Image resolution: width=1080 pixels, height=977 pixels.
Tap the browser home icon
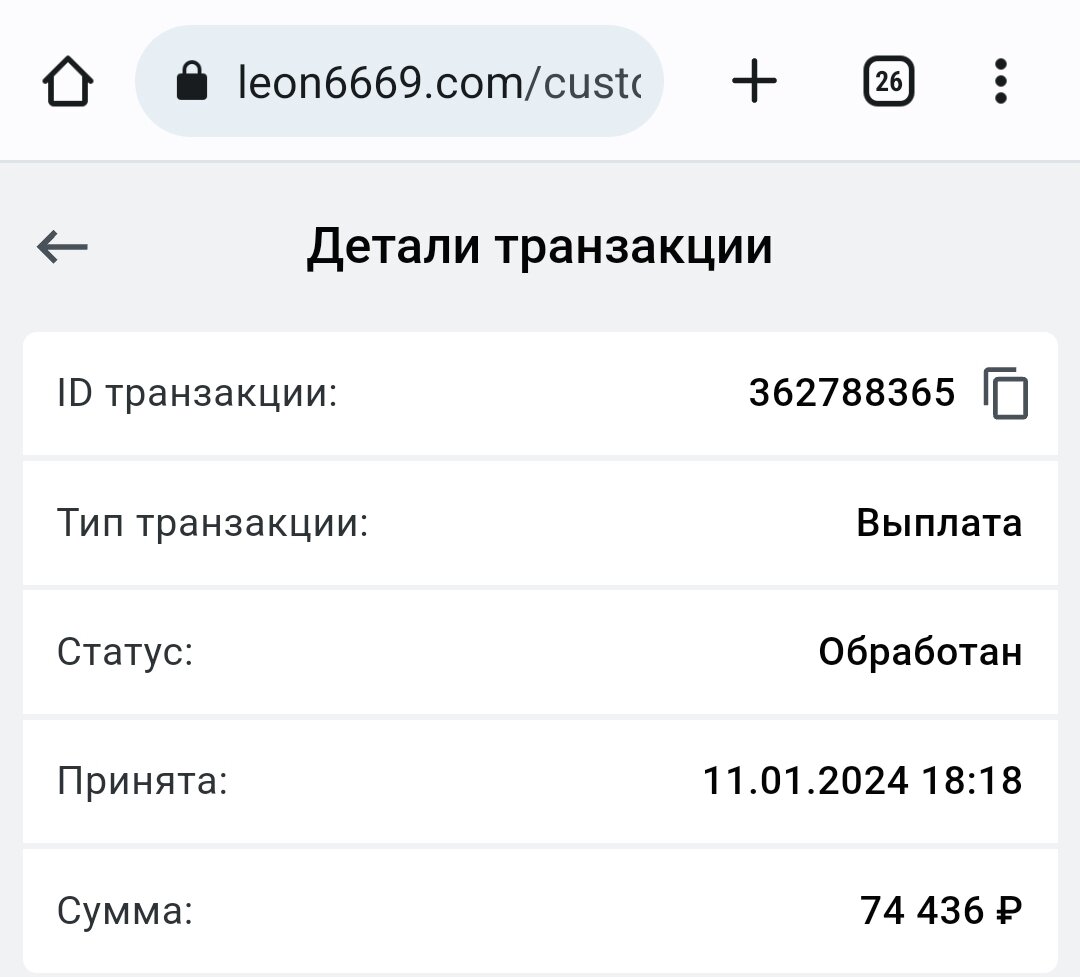pos(68,81)
